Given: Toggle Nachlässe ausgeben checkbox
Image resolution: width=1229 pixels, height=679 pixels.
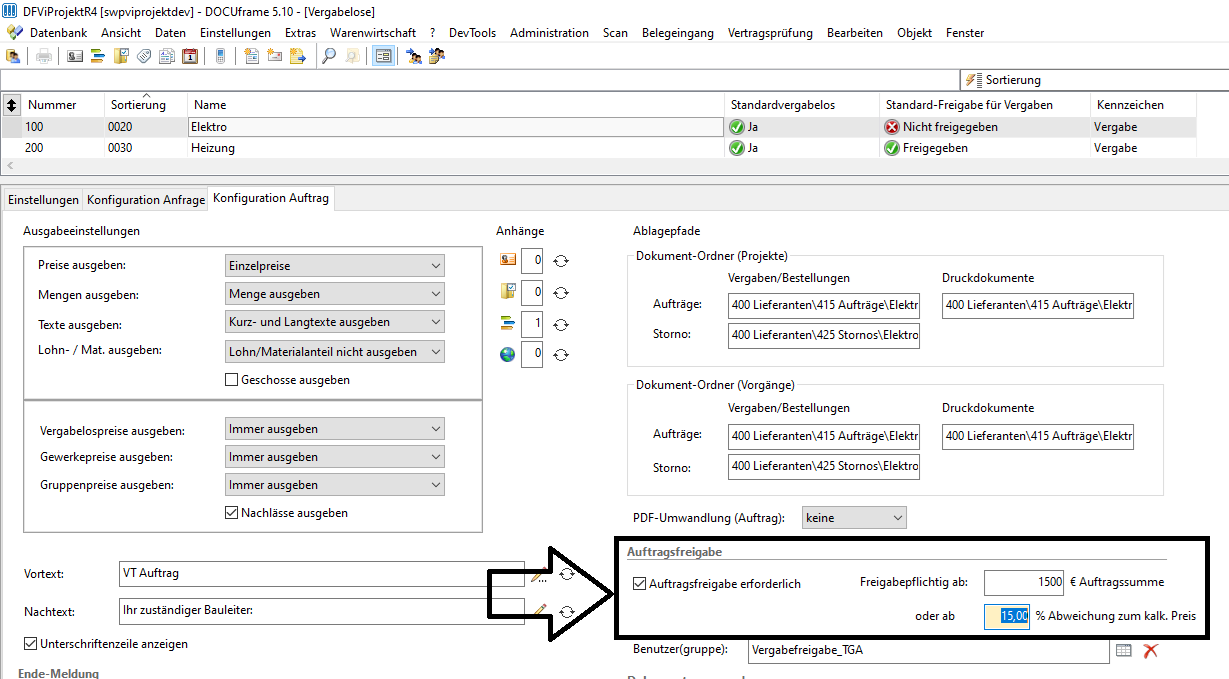Looking at the screenshot, I should [x=232, y=513].
